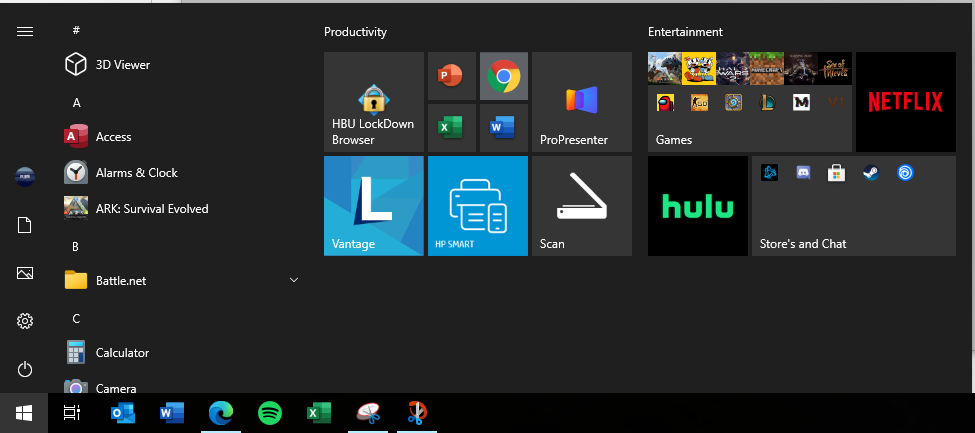Screen dimensions: 975x433
Task: Launch PowerPoint from the Productivity tiles
Action: click(451, 76)
